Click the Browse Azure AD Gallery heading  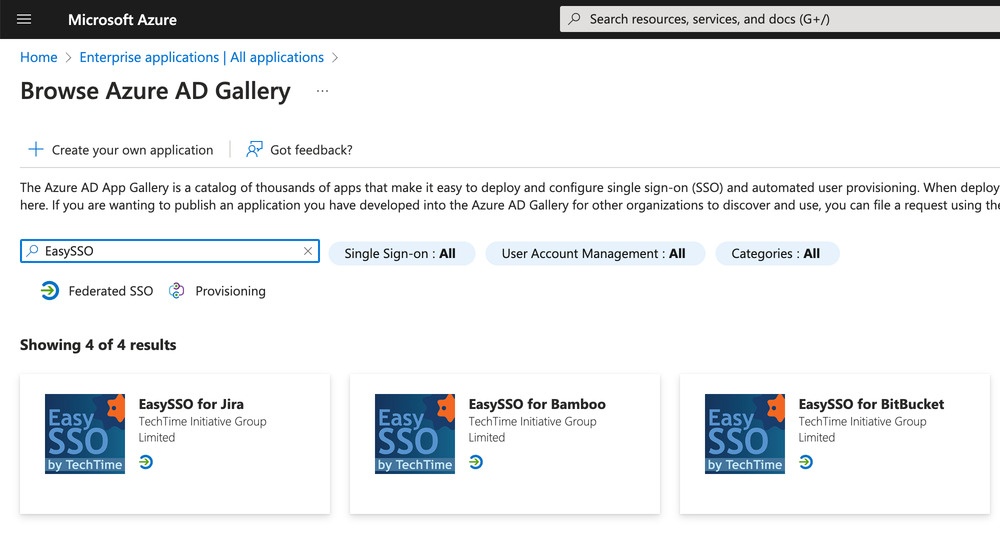point(155,91)
